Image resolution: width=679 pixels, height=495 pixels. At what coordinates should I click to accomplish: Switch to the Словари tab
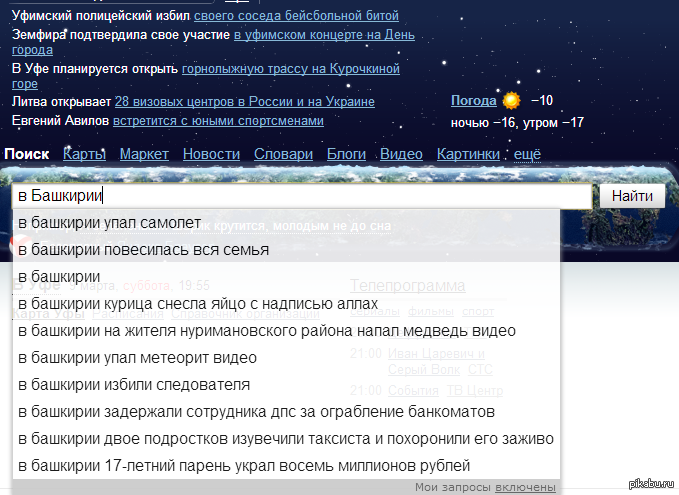click(x=283, y=154)
